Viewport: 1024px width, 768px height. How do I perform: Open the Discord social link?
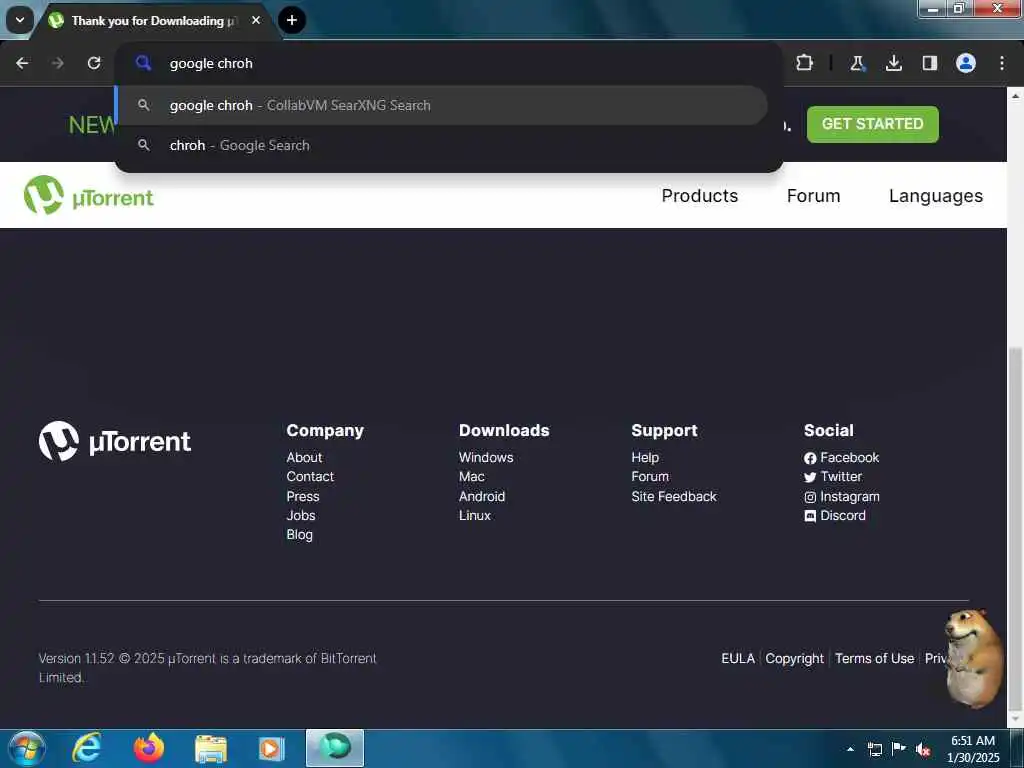tap(835, 515)
